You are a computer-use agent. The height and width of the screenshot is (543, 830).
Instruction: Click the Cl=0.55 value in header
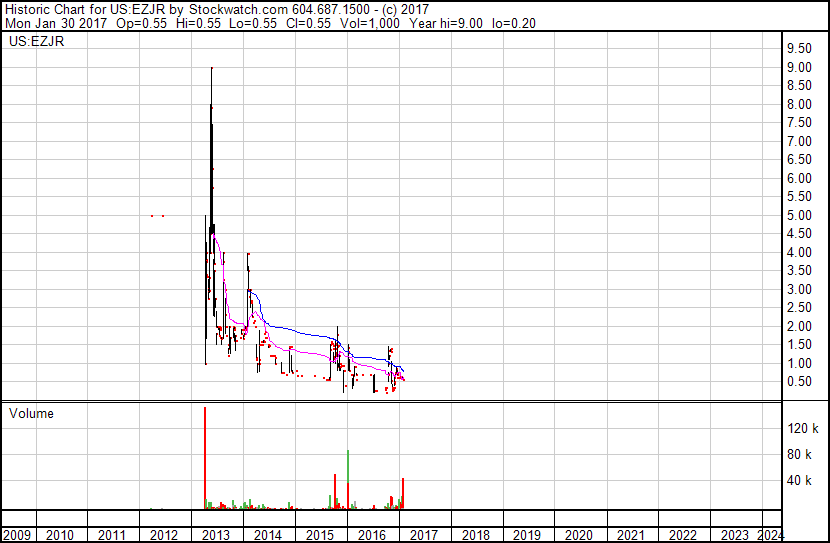pos(309,23)
